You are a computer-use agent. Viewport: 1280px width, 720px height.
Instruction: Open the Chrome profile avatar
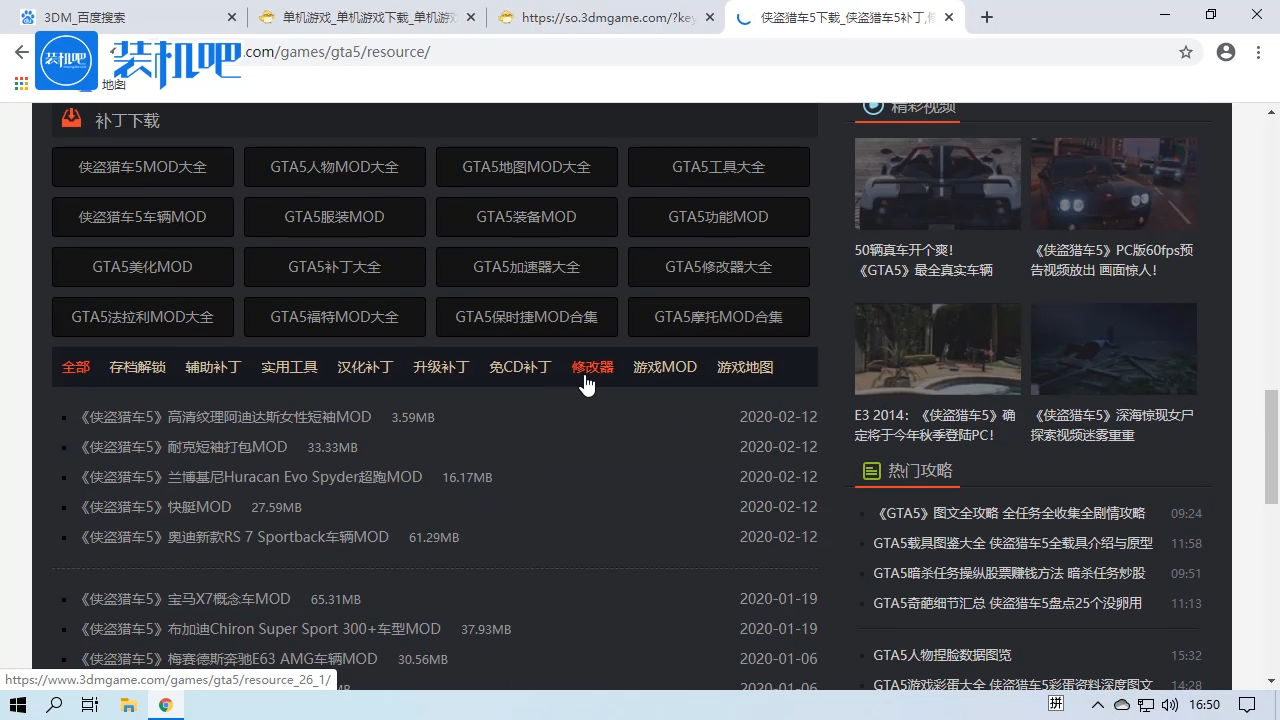tap(1226, 52)
